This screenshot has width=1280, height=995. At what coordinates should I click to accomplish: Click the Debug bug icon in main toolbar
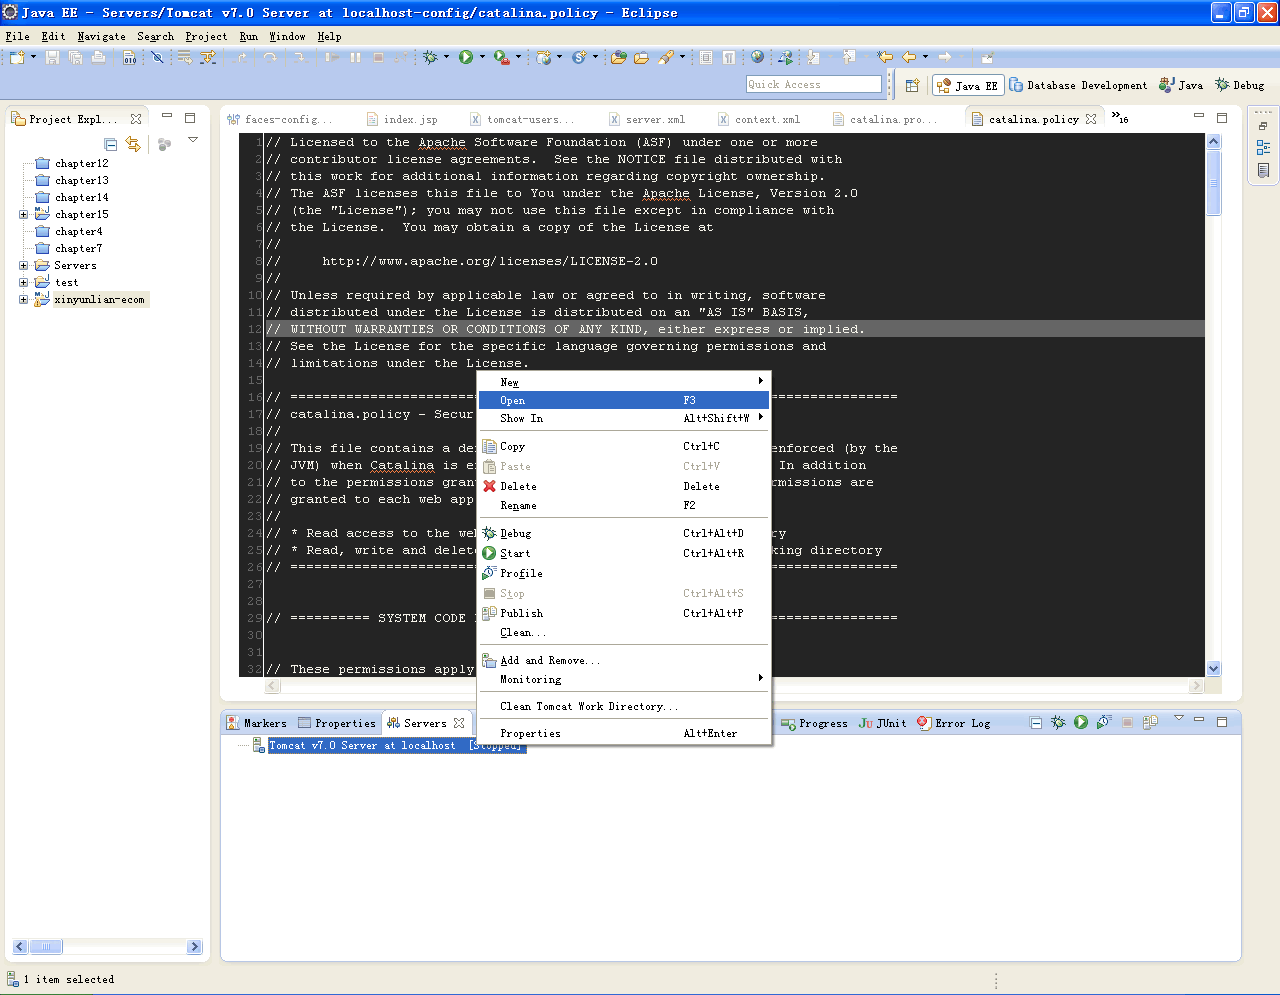[x=430, y=58]
